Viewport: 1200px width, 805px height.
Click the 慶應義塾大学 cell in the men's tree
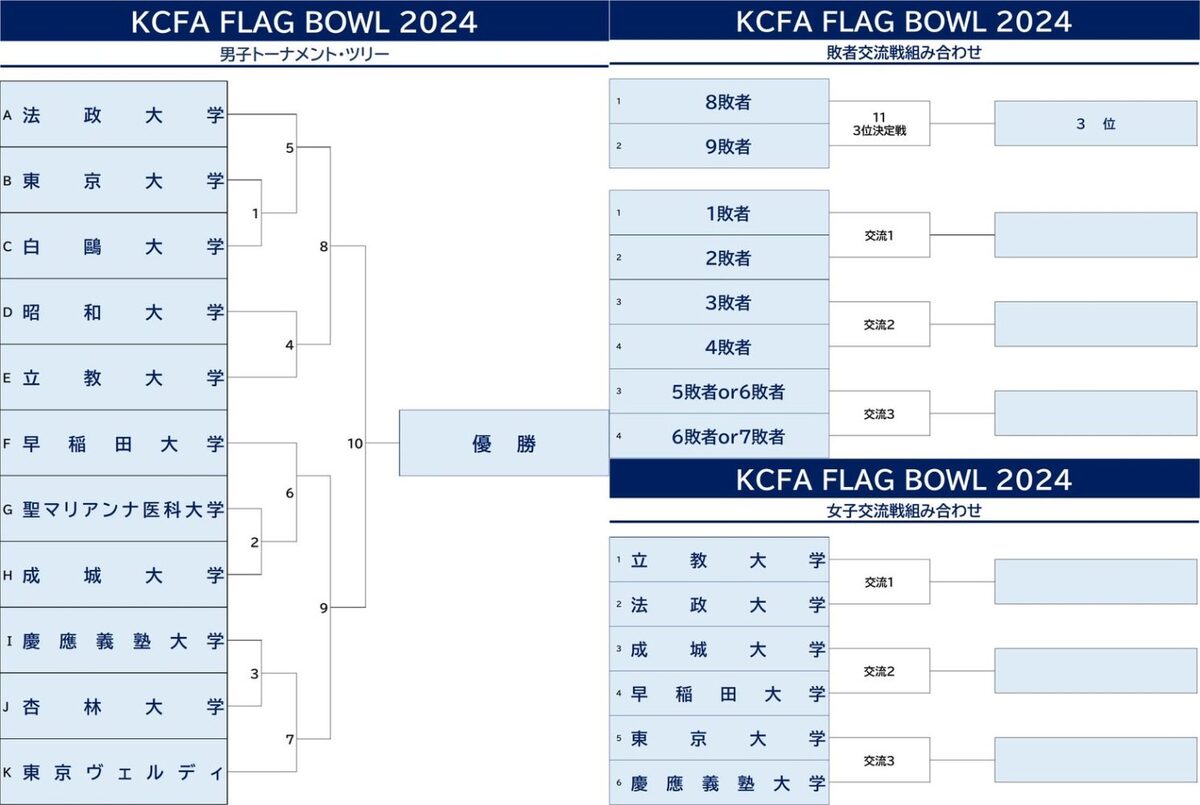114,640
